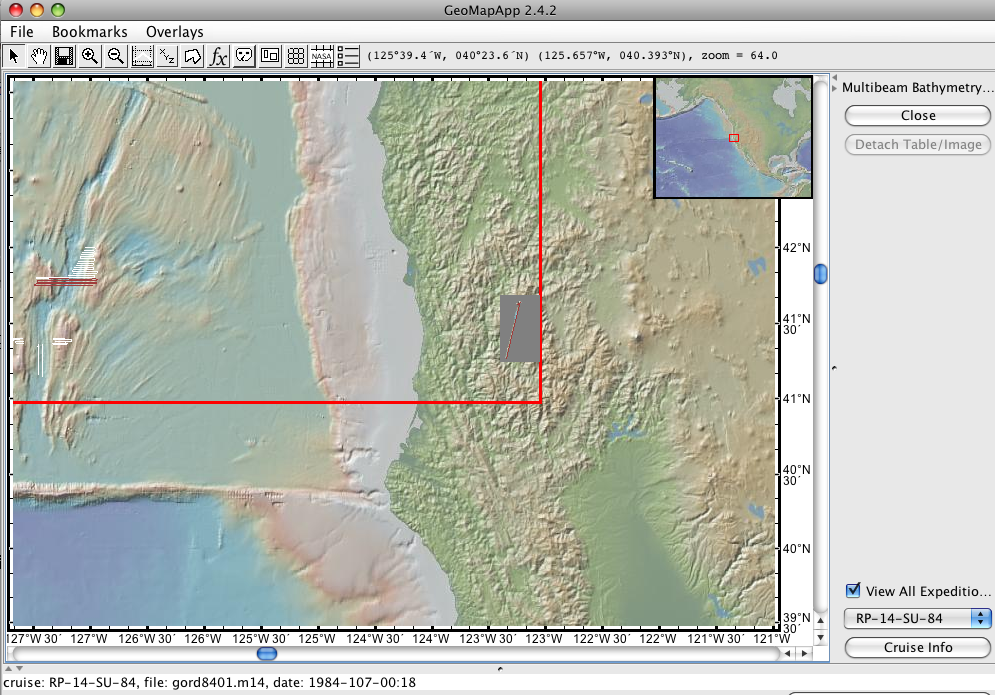Screen dimensions: 995x695
Task: Click the fx function tool icon
Action: [x=219, y=56]
